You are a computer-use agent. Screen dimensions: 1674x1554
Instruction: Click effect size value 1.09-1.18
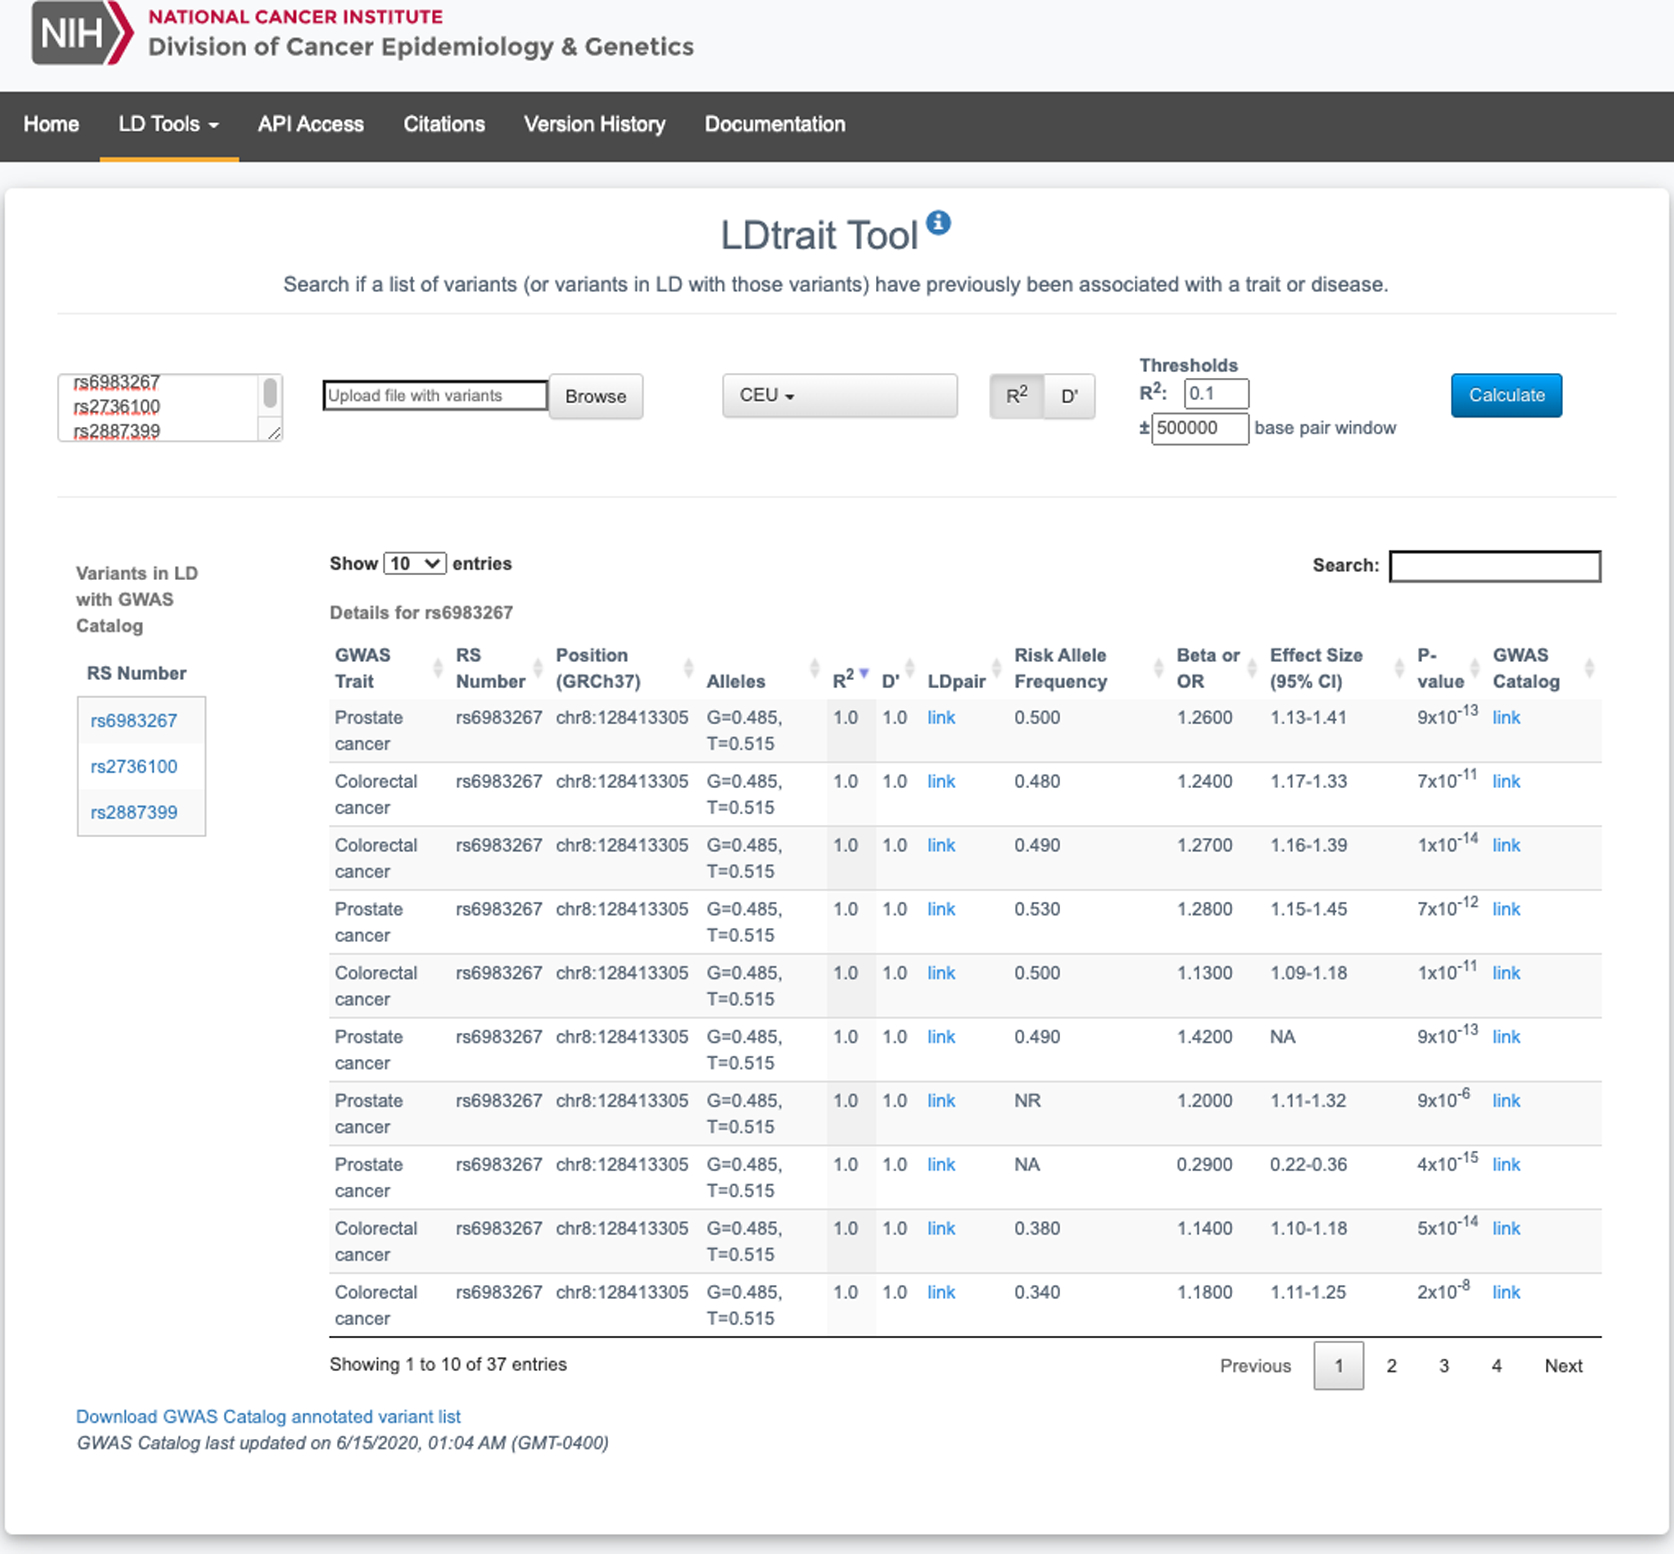tap(1308, 973)
